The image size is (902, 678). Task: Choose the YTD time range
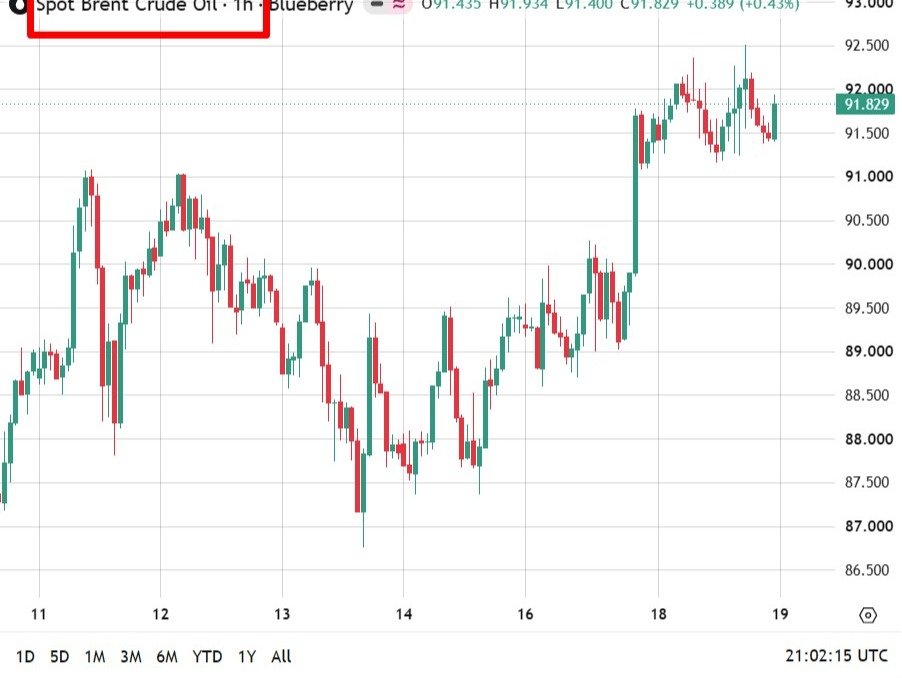coord(207,657)
